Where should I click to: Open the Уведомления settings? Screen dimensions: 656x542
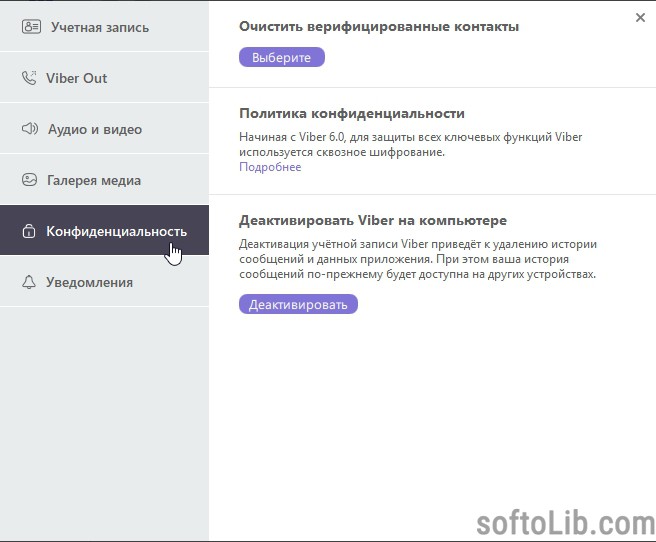click(104, 282)
